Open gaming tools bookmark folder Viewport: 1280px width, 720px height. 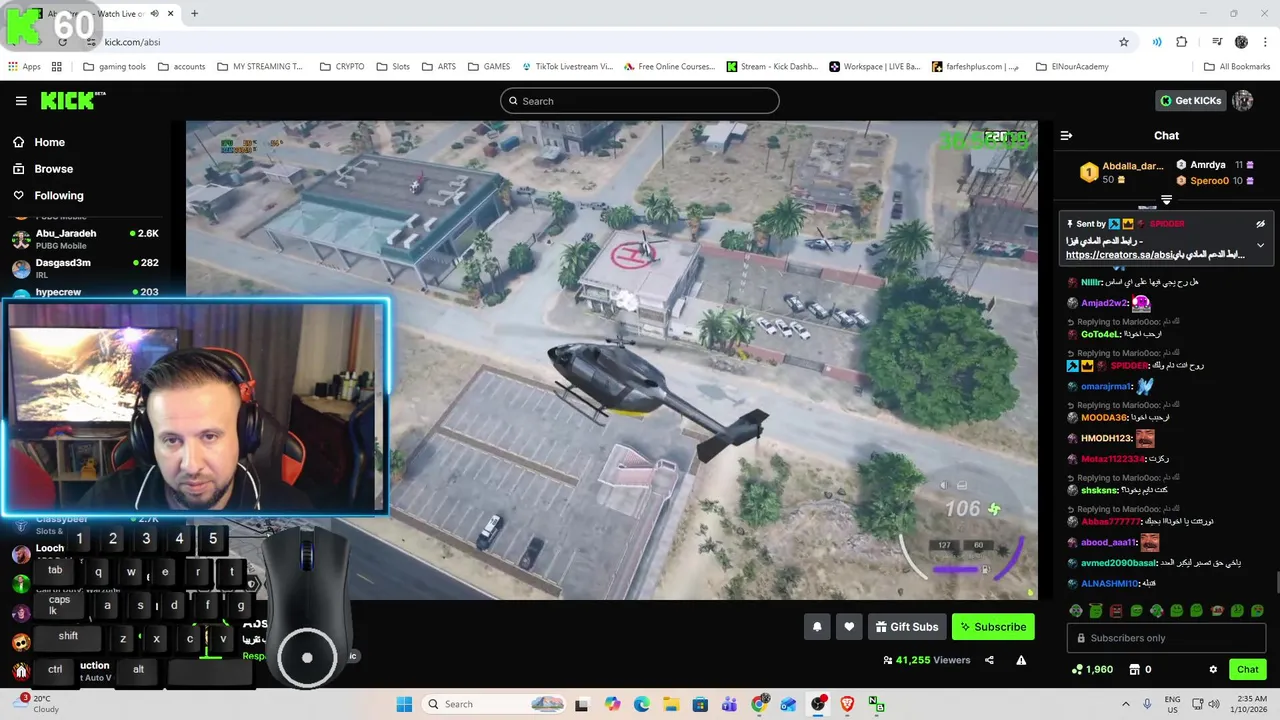click(x=114, y=67)
